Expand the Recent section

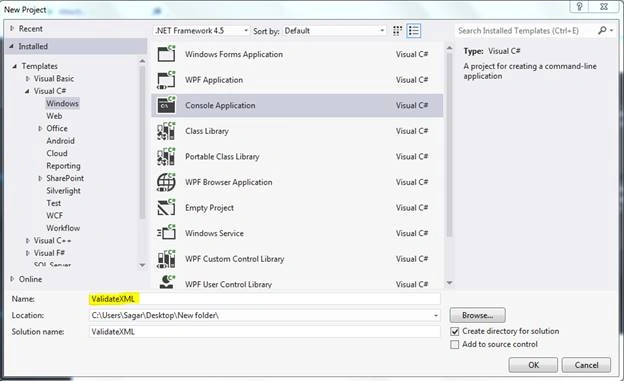12,29
